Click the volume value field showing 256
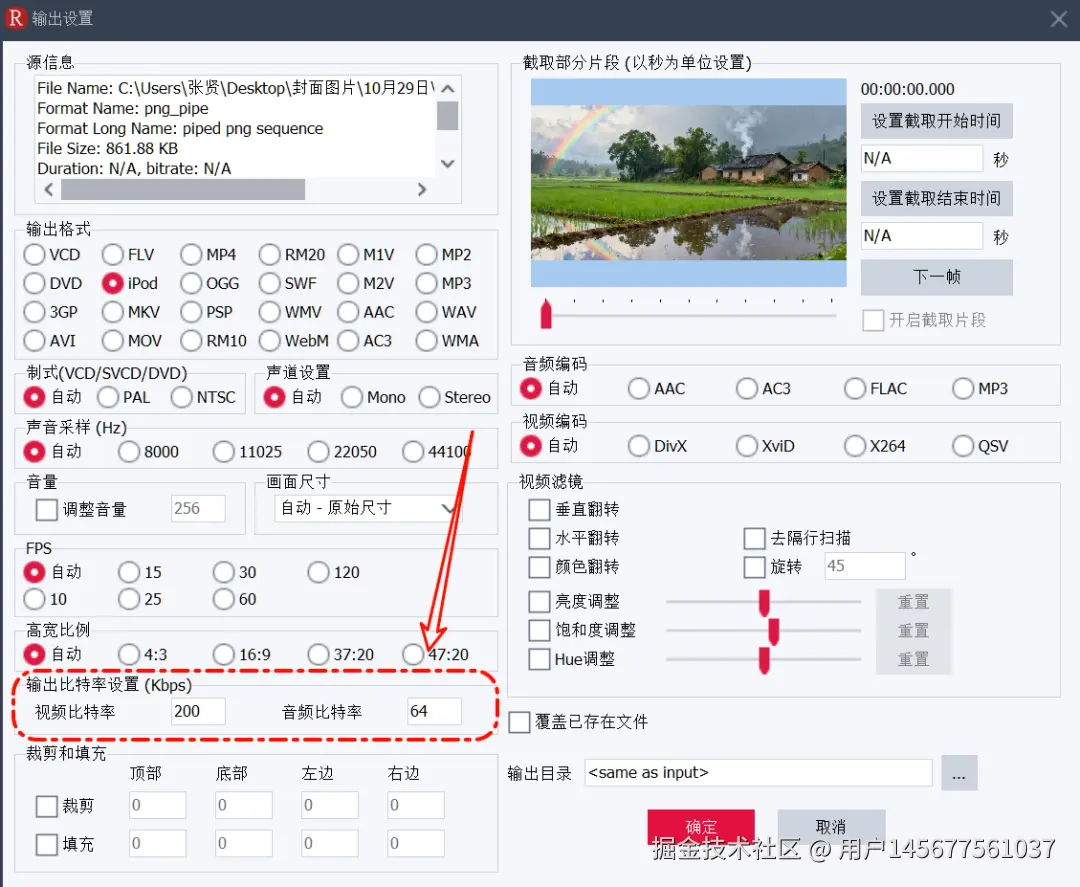The width and height of the screenshot is (1080, 887). 198,509
